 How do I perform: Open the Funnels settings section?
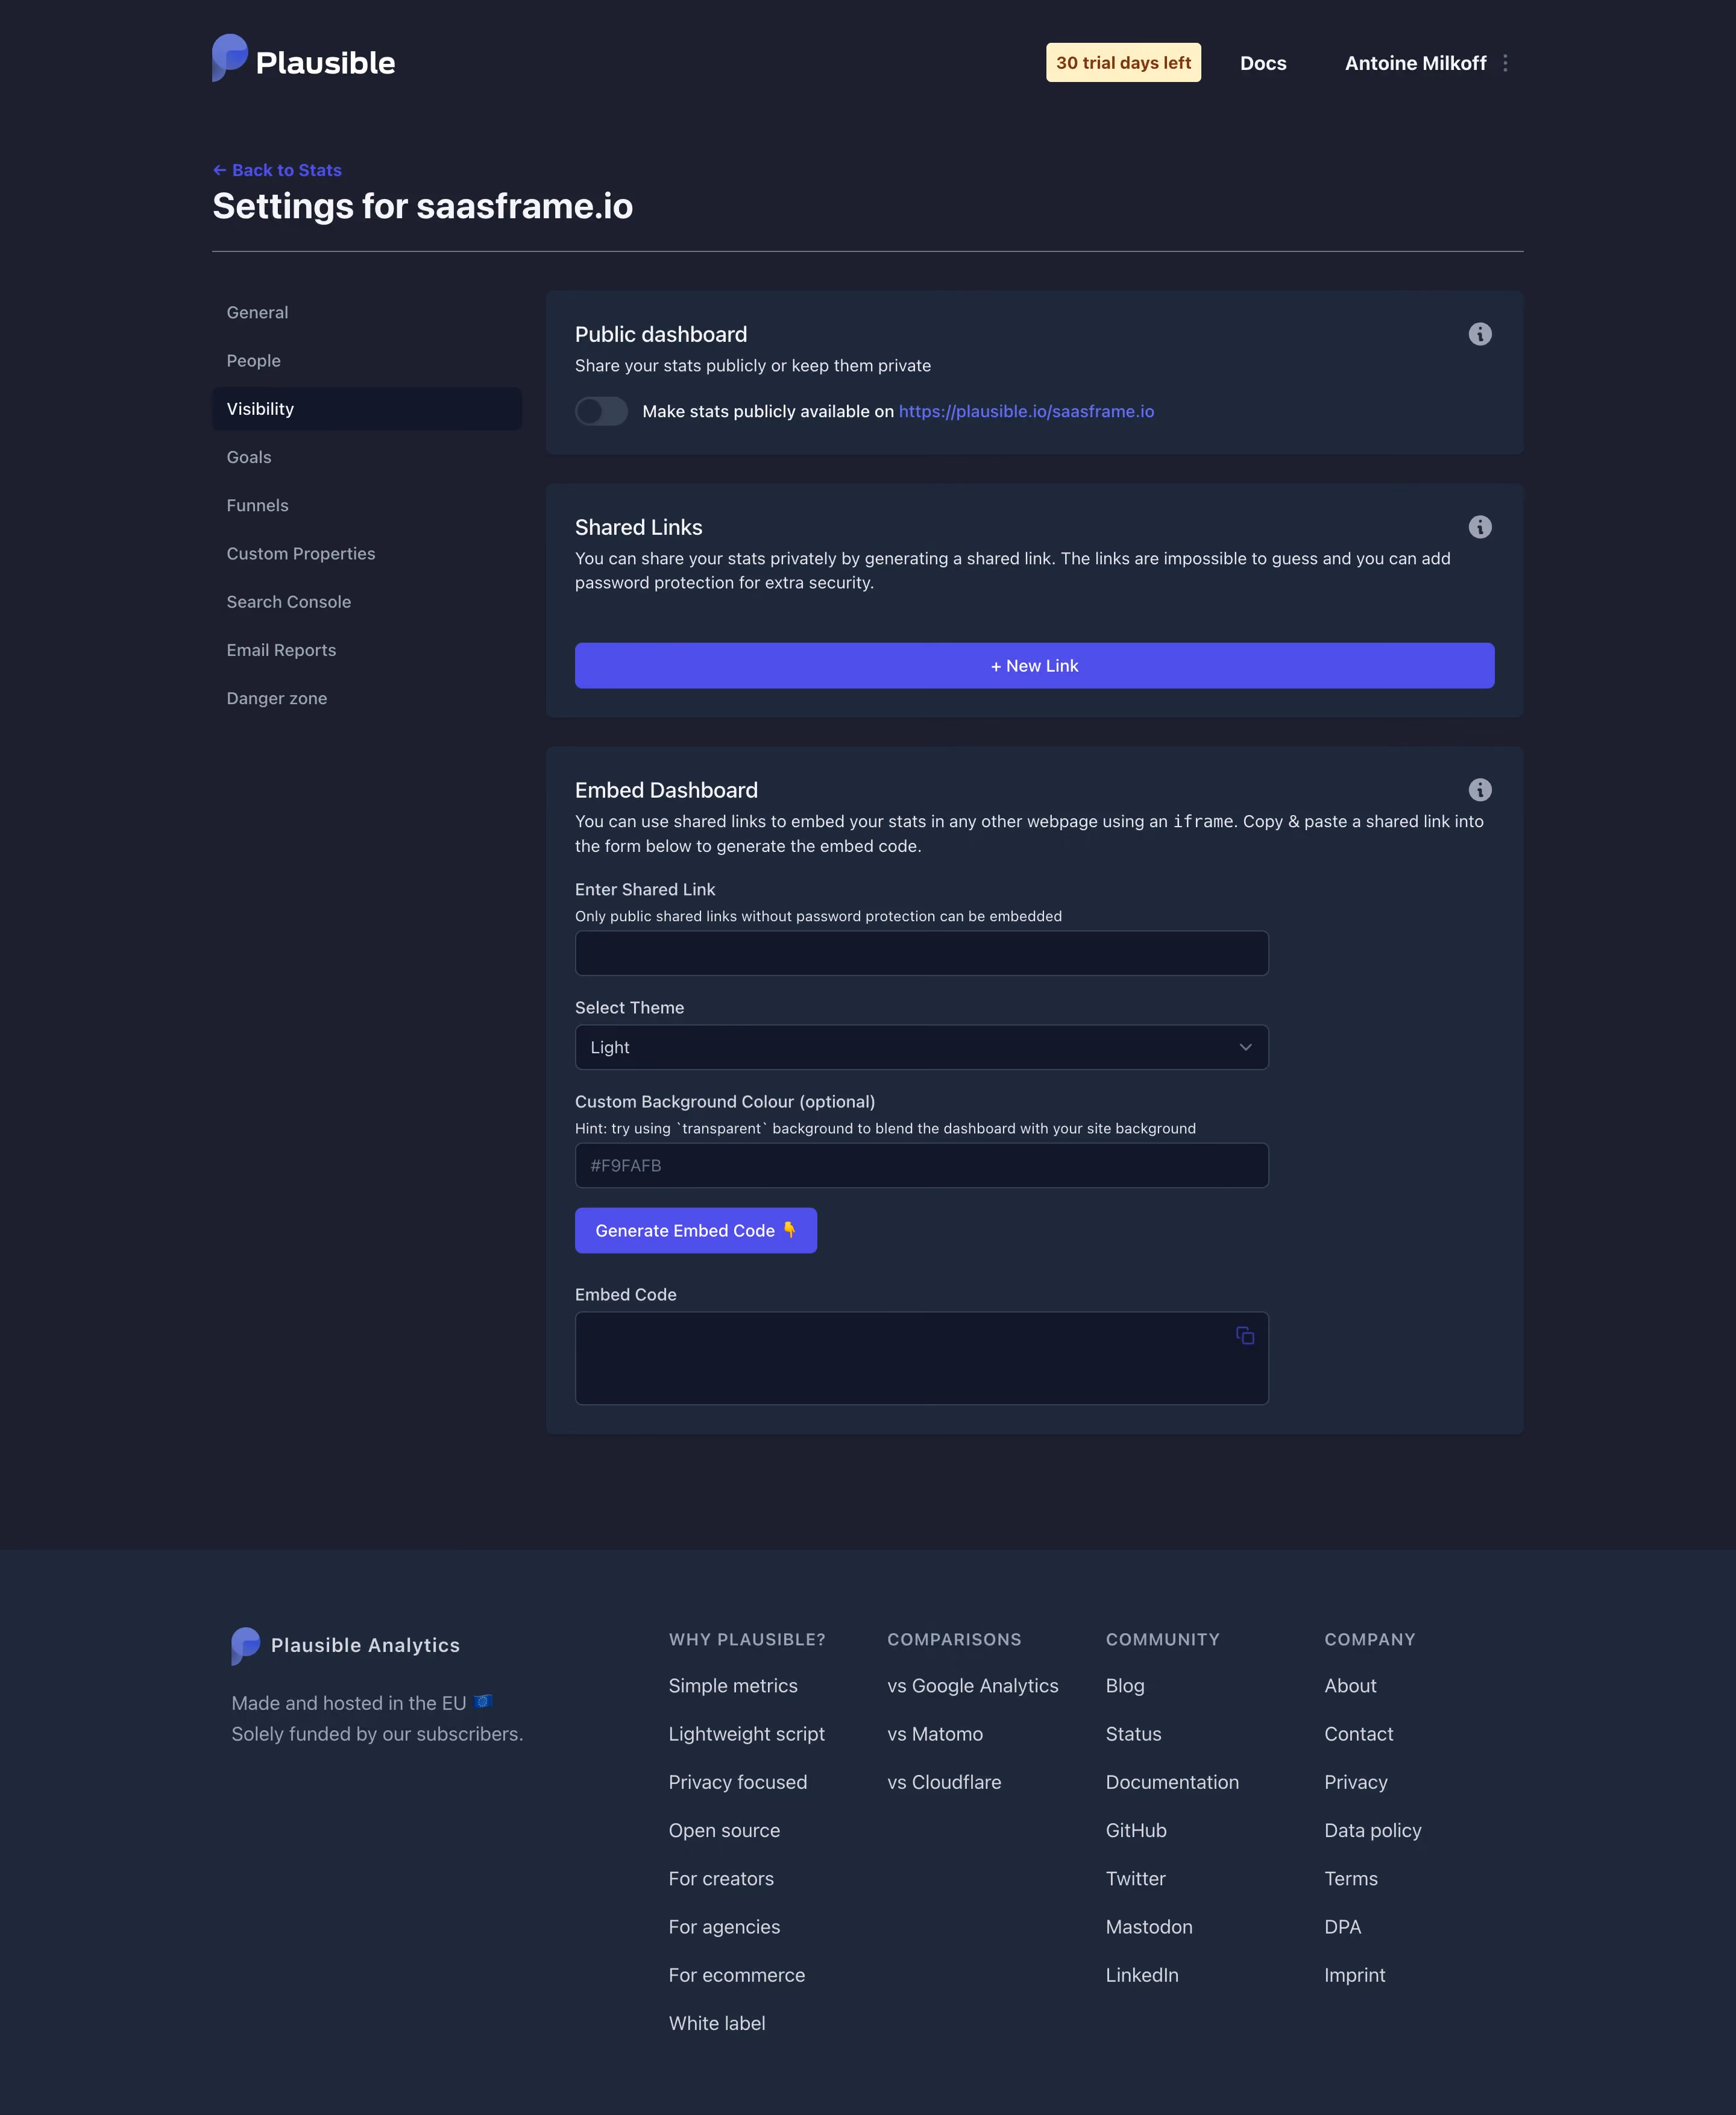click(x=367, y=505)
